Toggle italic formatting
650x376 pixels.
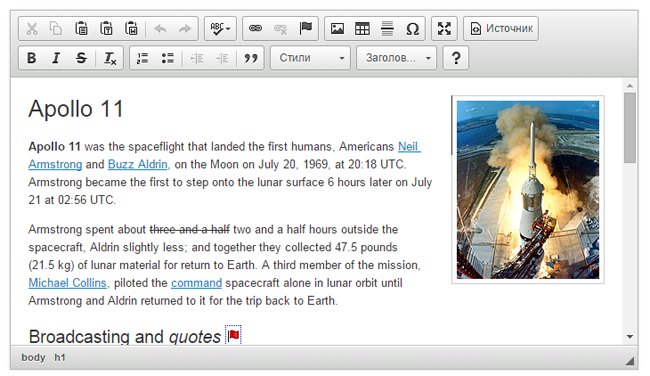click(56, 58)
